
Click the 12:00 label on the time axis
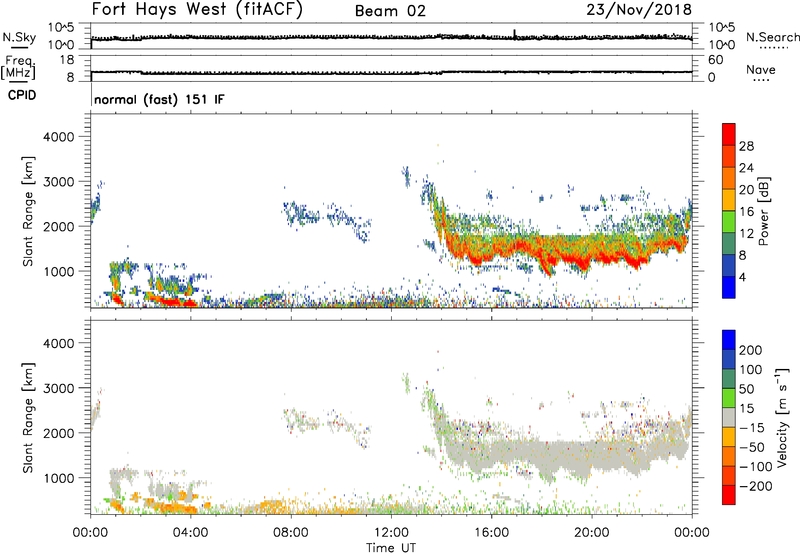pyautogui.click(x=391, y=533)
